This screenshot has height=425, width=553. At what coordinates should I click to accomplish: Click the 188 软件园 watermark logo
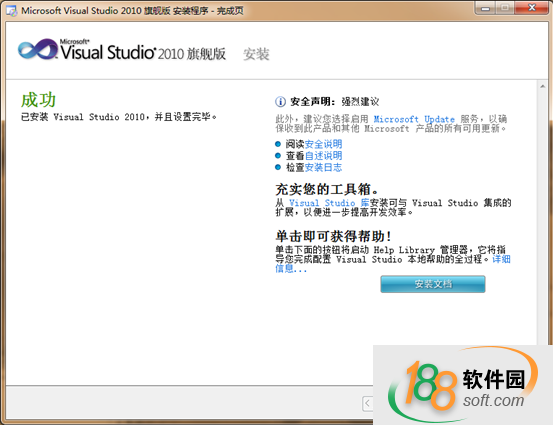[x=463, y=385]
